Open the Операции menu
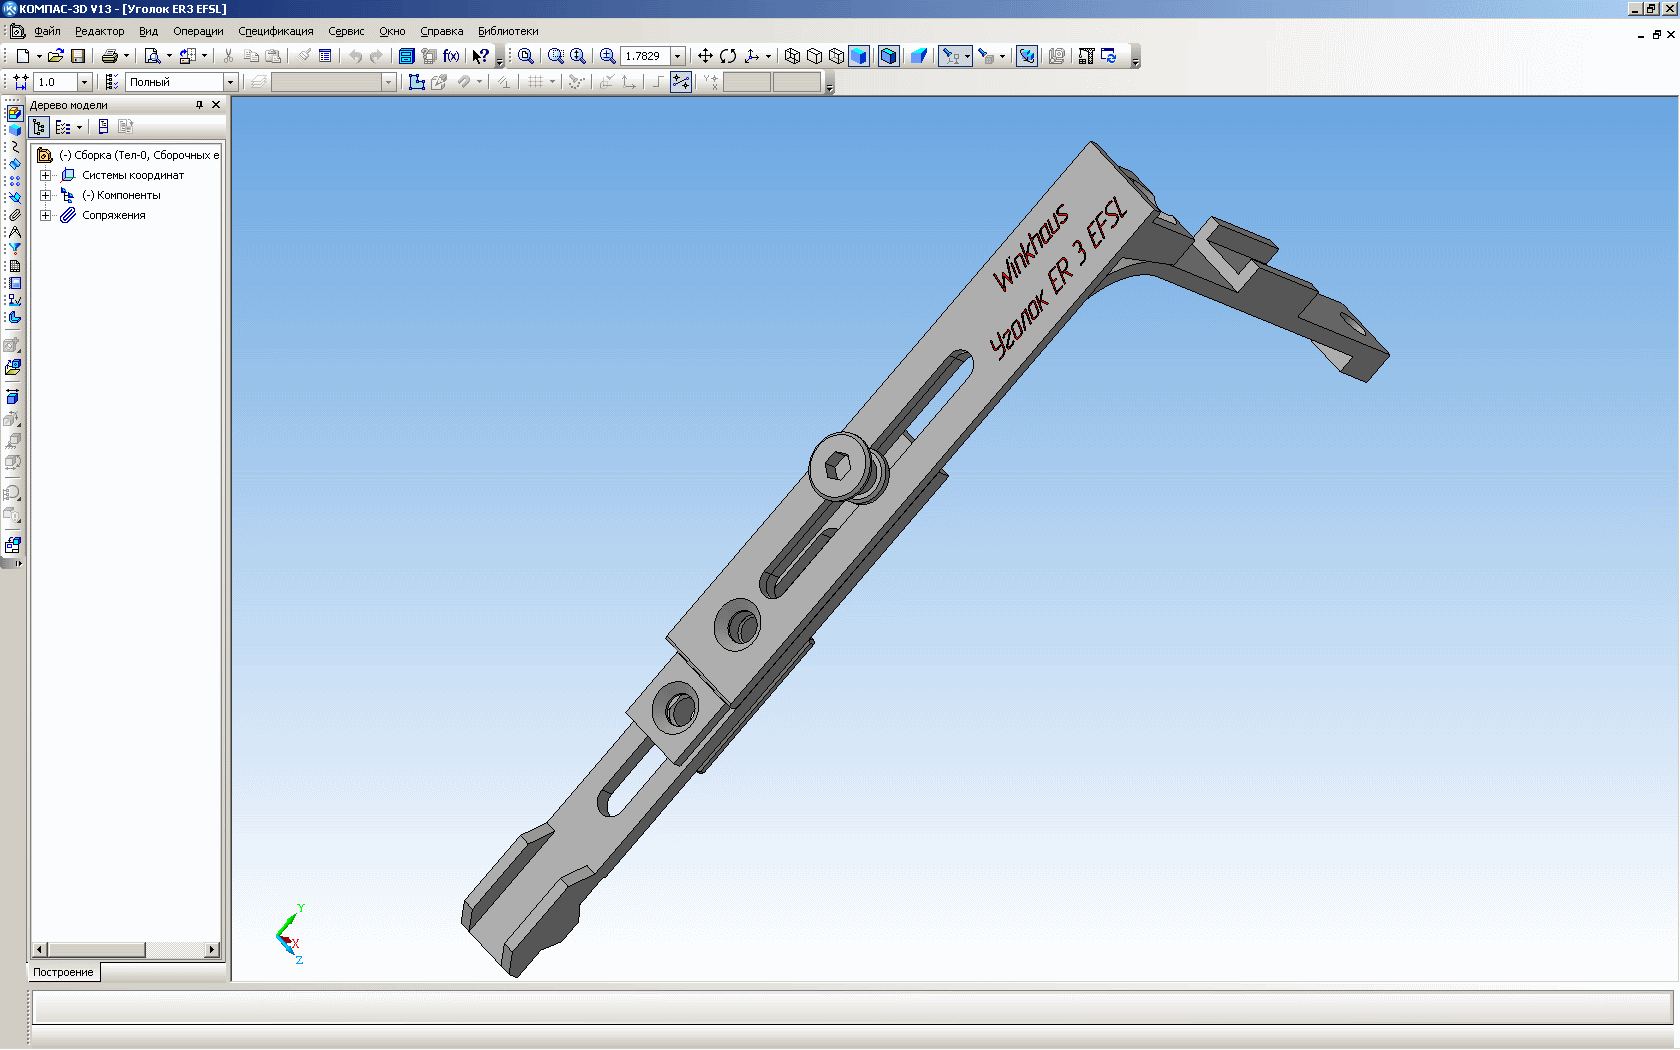The width and height of the screenshot is (1680, 1050). [198, 31]
